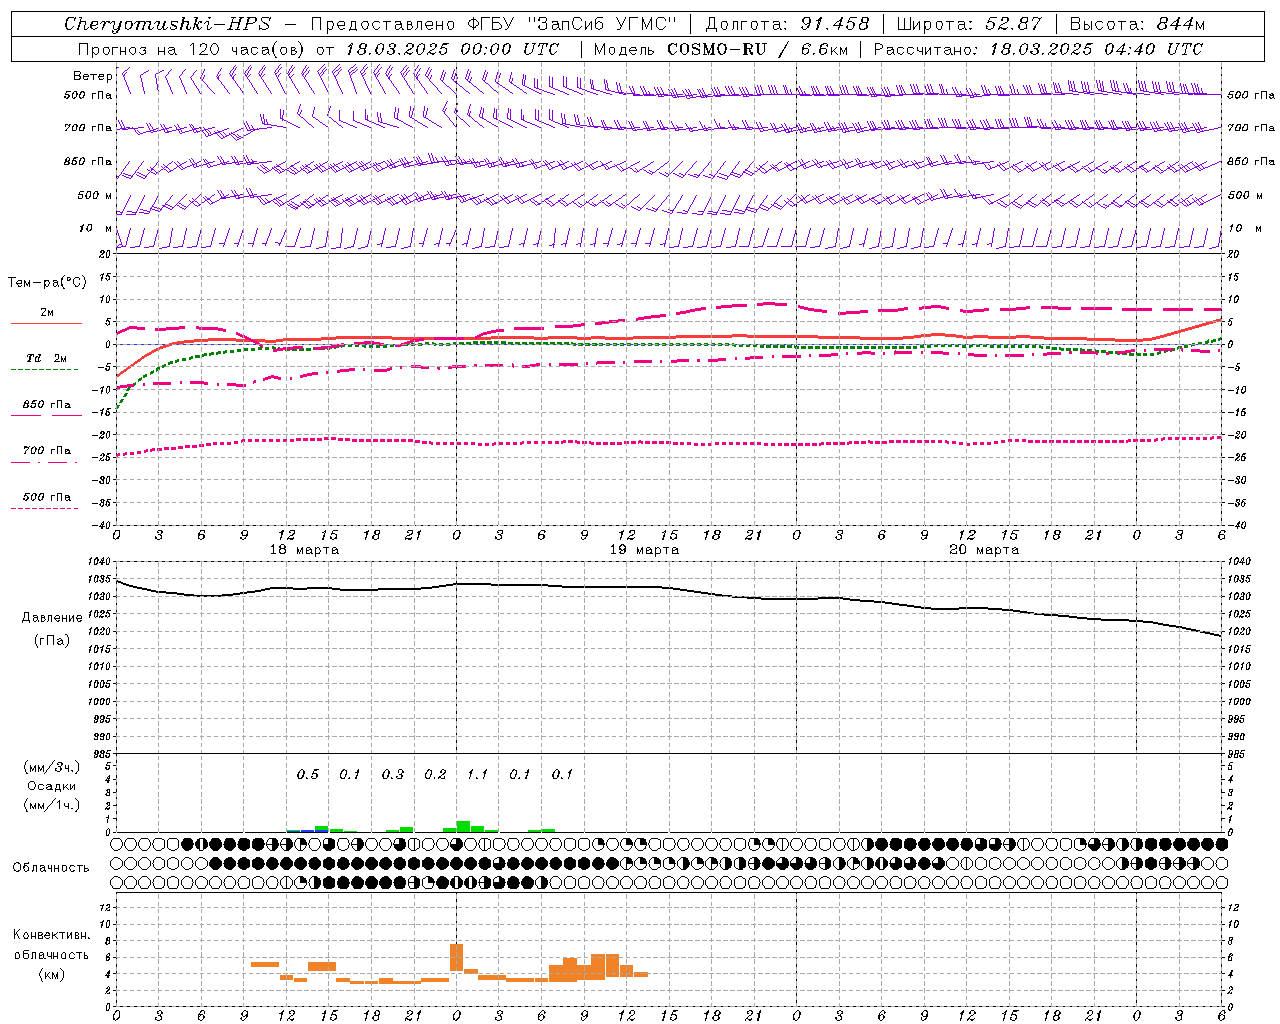Click the Облачность cloud cover label
This screenshot has width=1280, height=1024.
(51, 868)
